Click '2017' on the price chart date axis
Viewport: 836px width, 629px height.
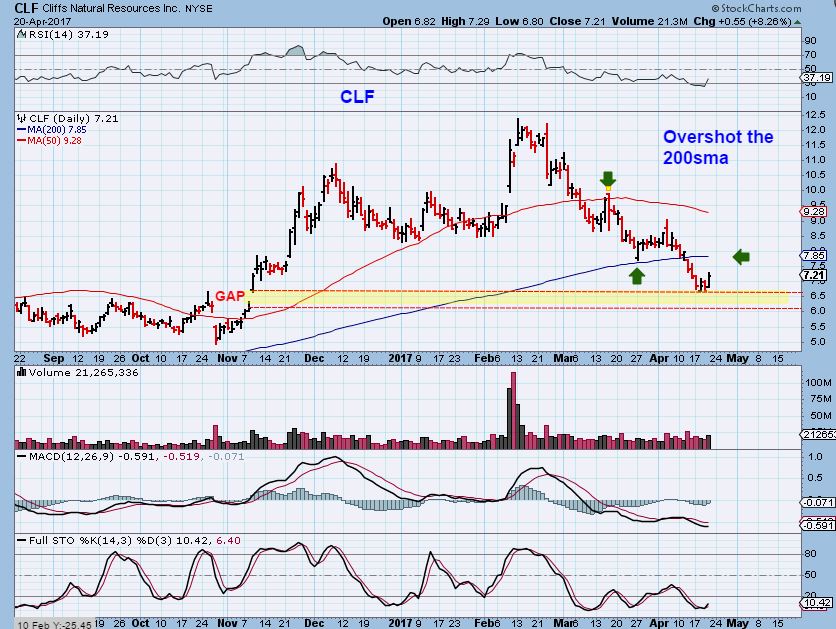click(x=400, y=358)
